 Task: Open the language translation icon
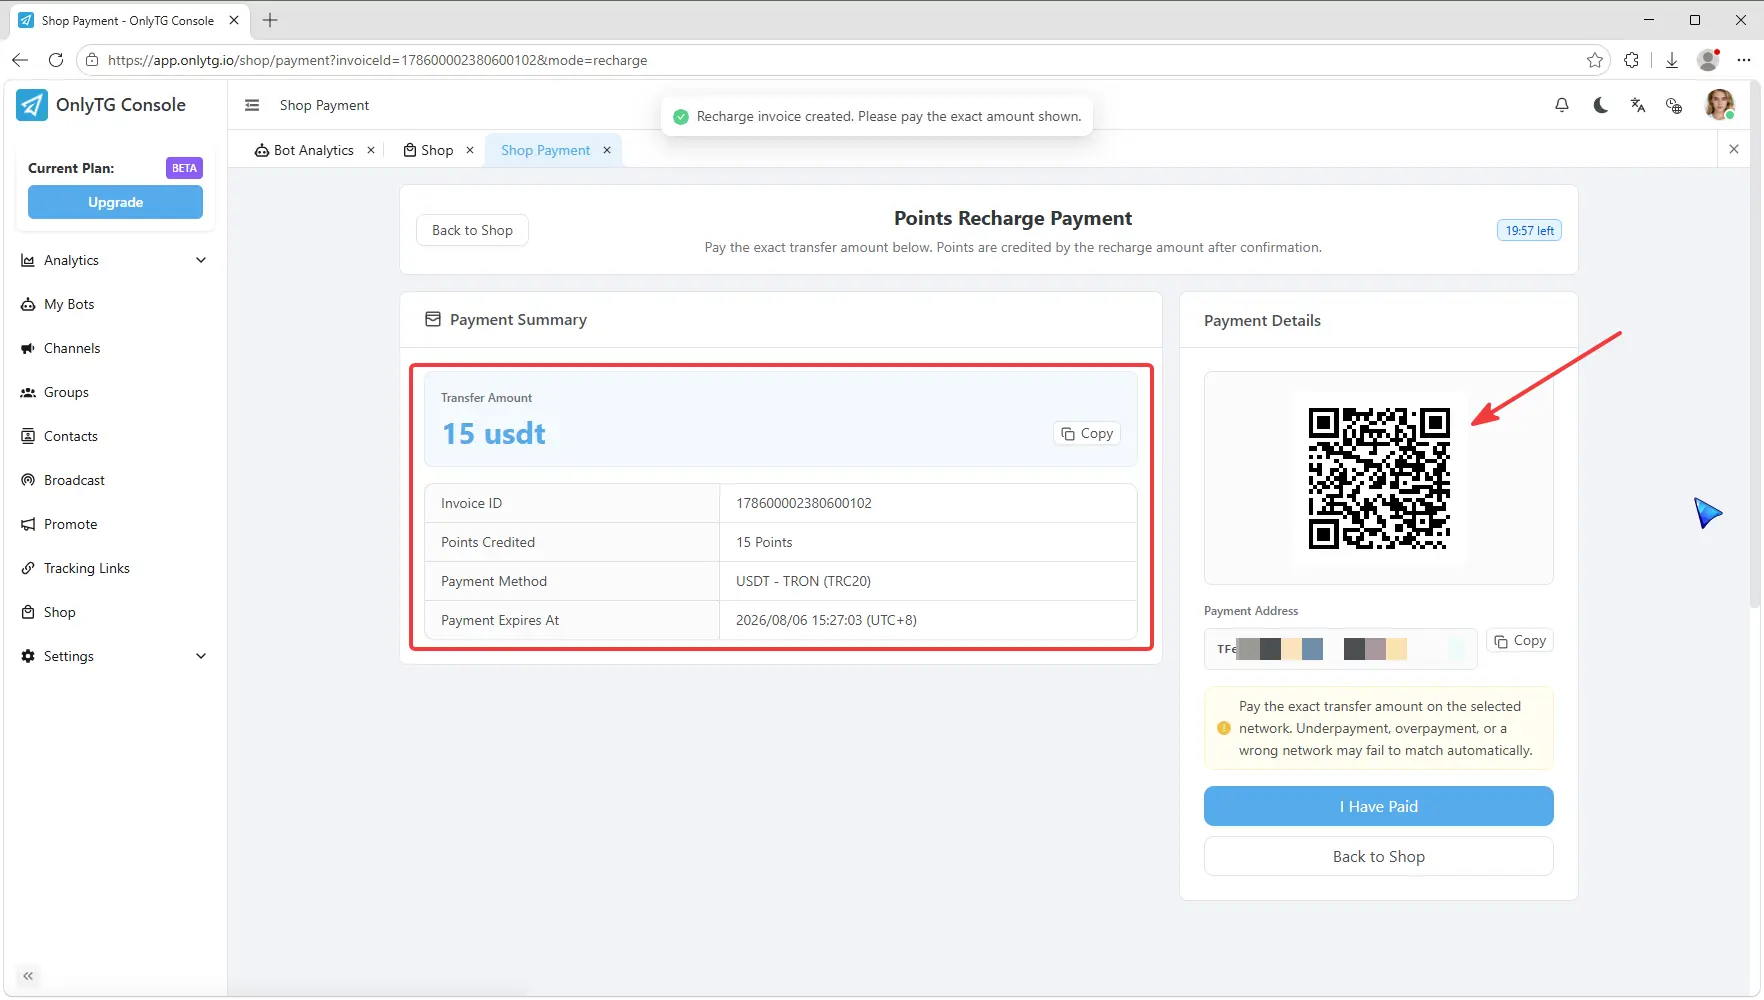[1638, 105]
